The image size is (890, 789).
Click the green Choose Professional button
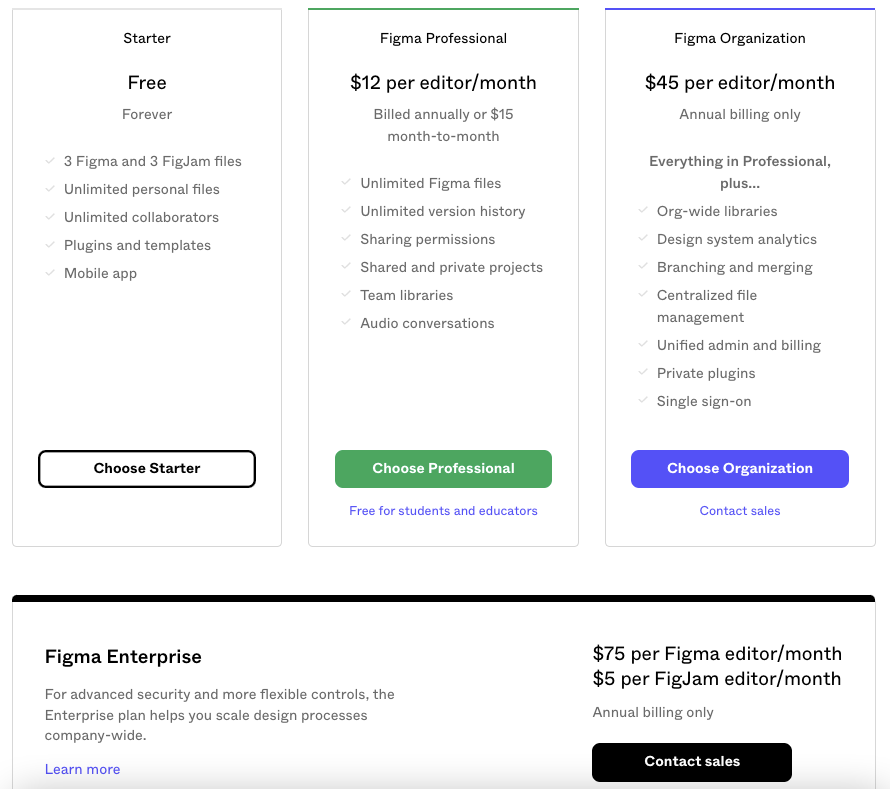(443, 469)
